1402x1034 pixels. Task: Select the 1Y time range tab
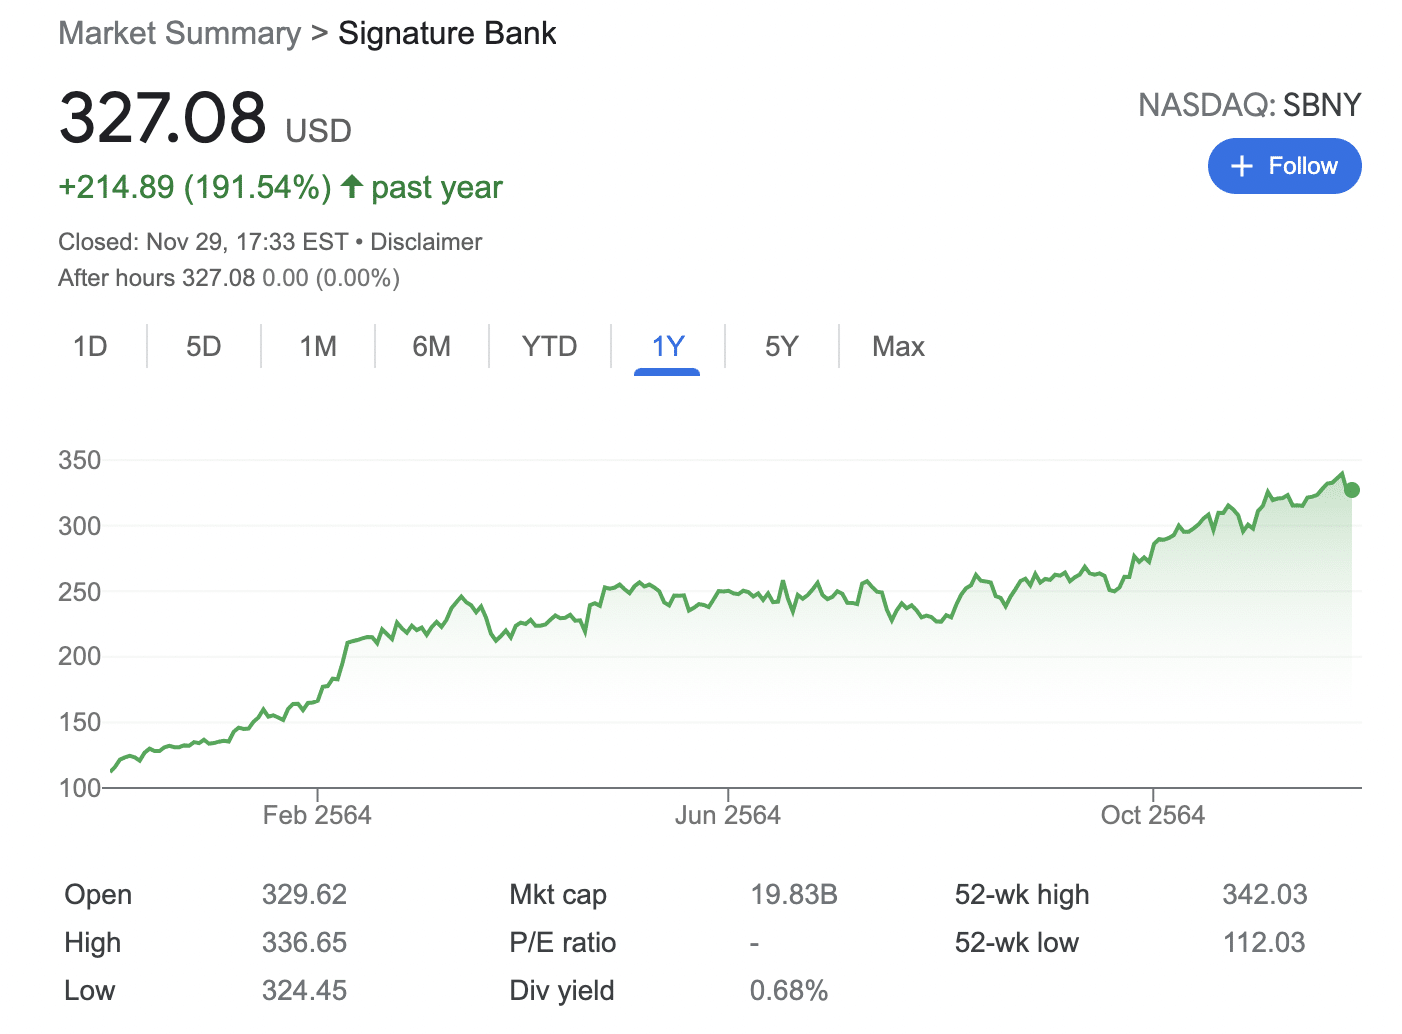(667, 346)
